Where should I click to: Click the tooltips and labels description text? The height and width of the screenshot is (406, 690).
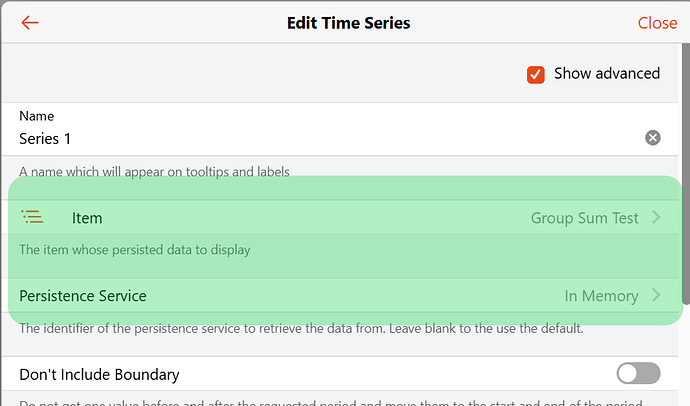pyautogui.click(x=154, y=171)
